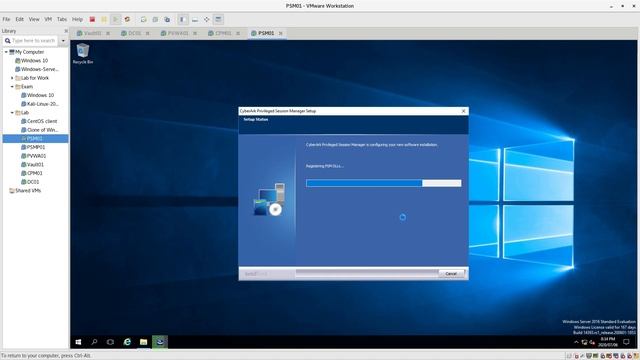Select the highlighted PSM01 VM in Library
Image resolution: width=640 pixels, height=360 pixels.
pyautogui.click(x=36, y=139)
